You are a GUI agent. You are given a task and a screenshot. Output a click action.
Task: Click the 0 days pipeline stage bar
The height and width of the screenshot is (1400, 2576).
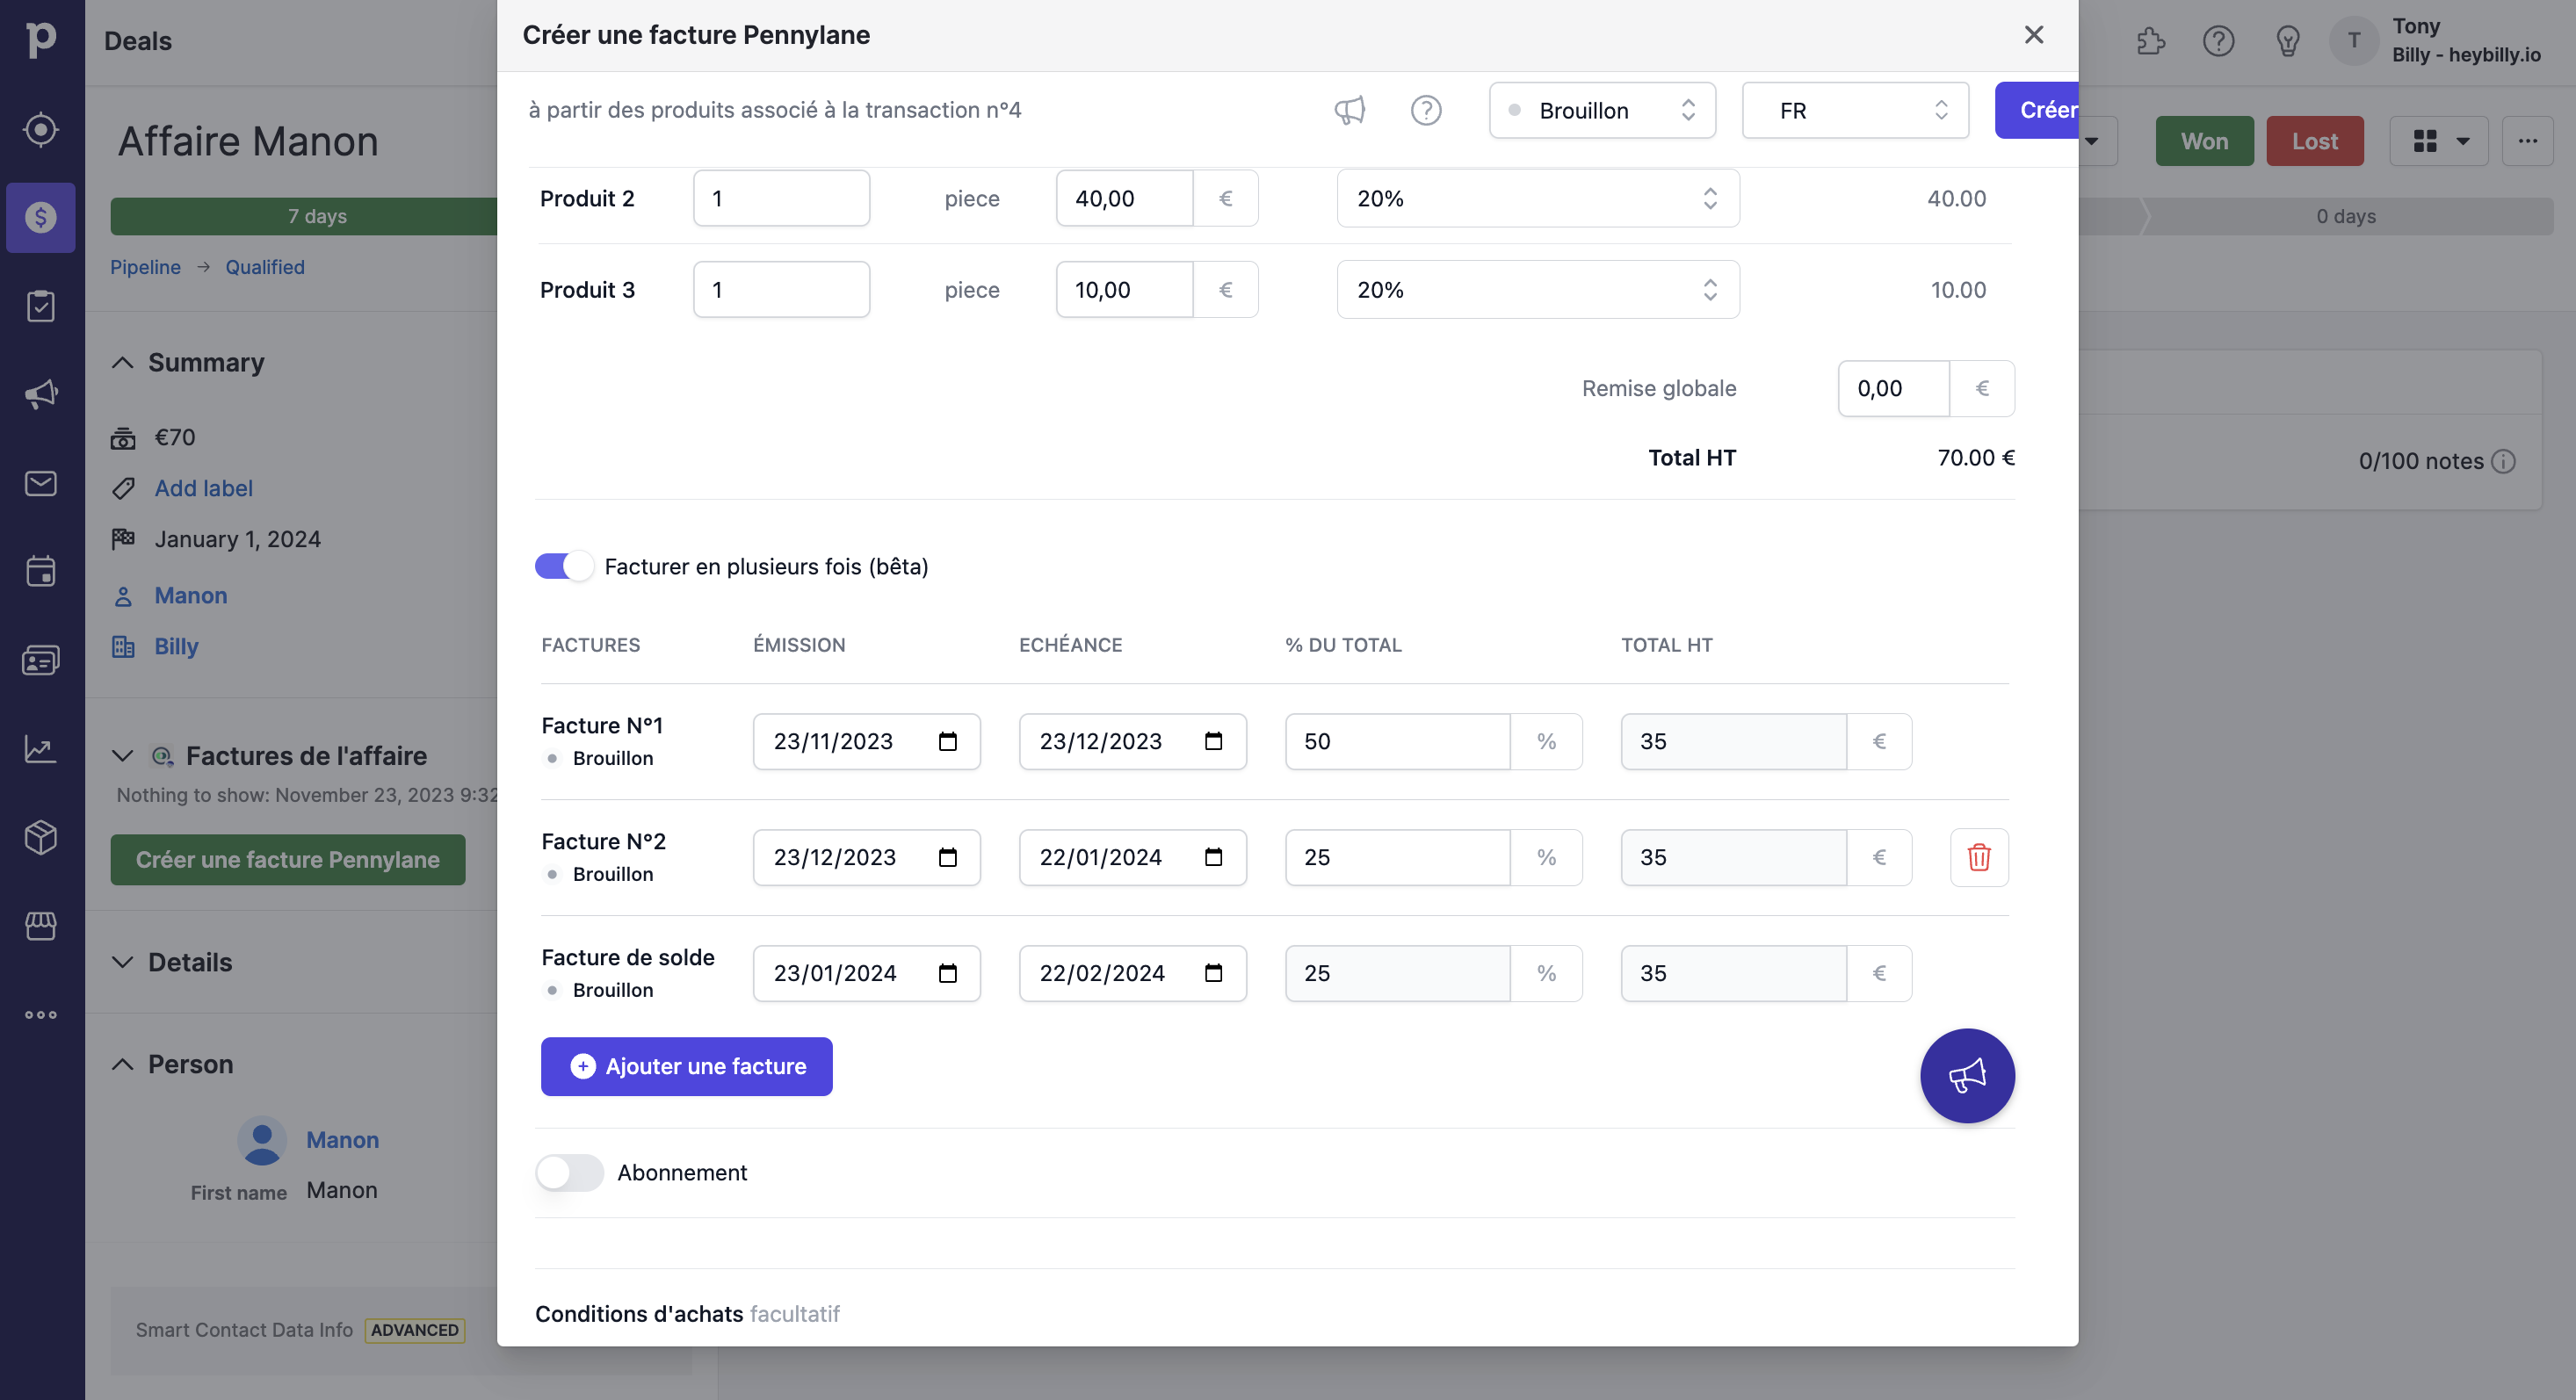2346,216
